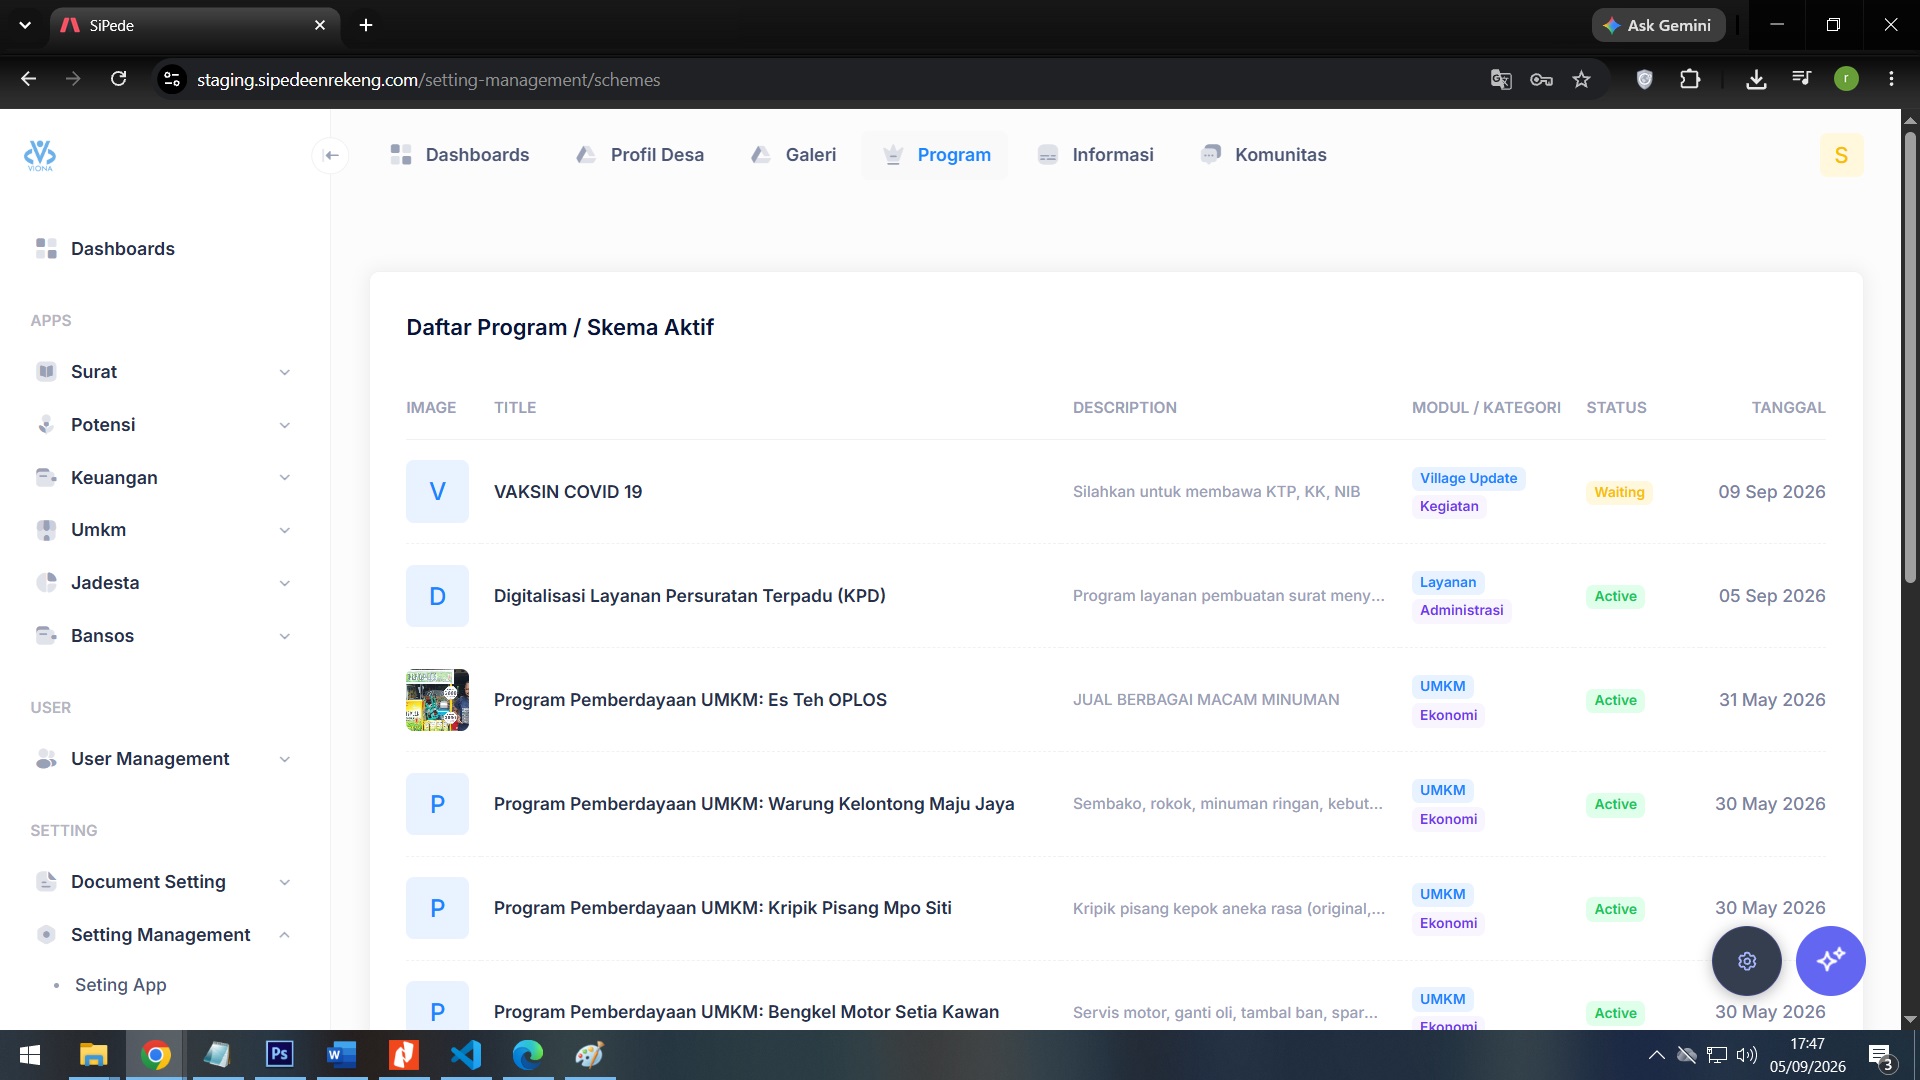Open Dashboards in the top navigation

click(x=460, y=155)
